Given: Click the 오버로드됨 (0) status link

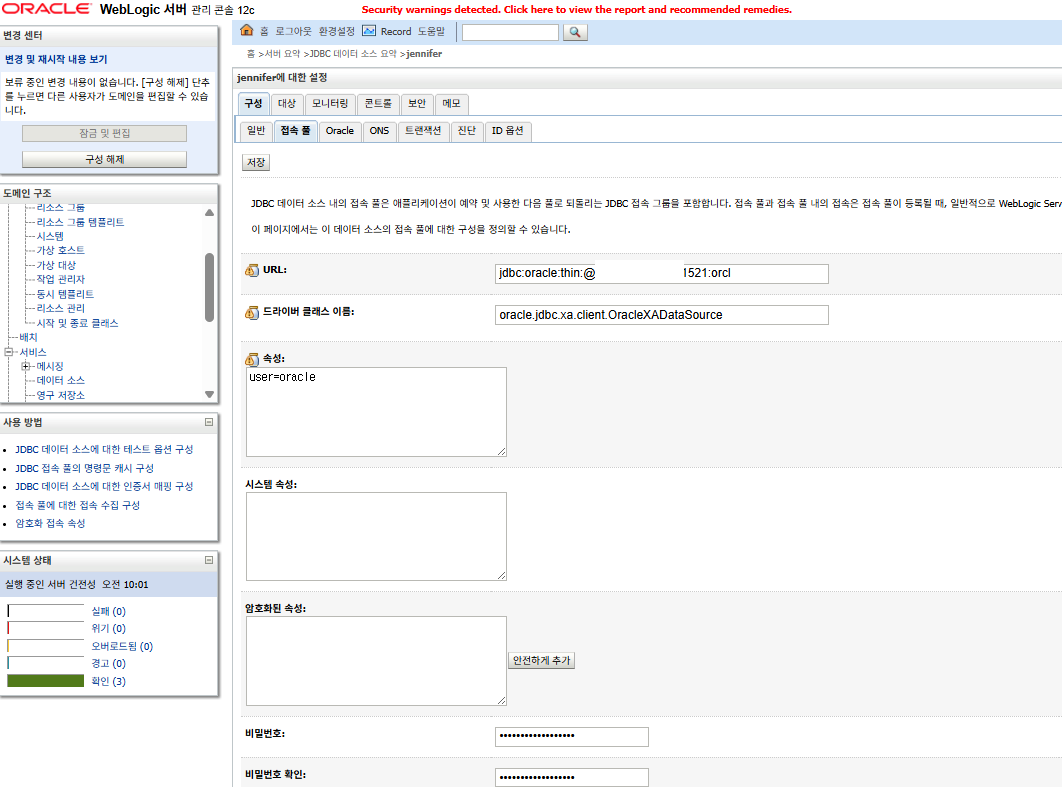Looking at the screenshot, I should pyautogui.click(x=122, y=647).
